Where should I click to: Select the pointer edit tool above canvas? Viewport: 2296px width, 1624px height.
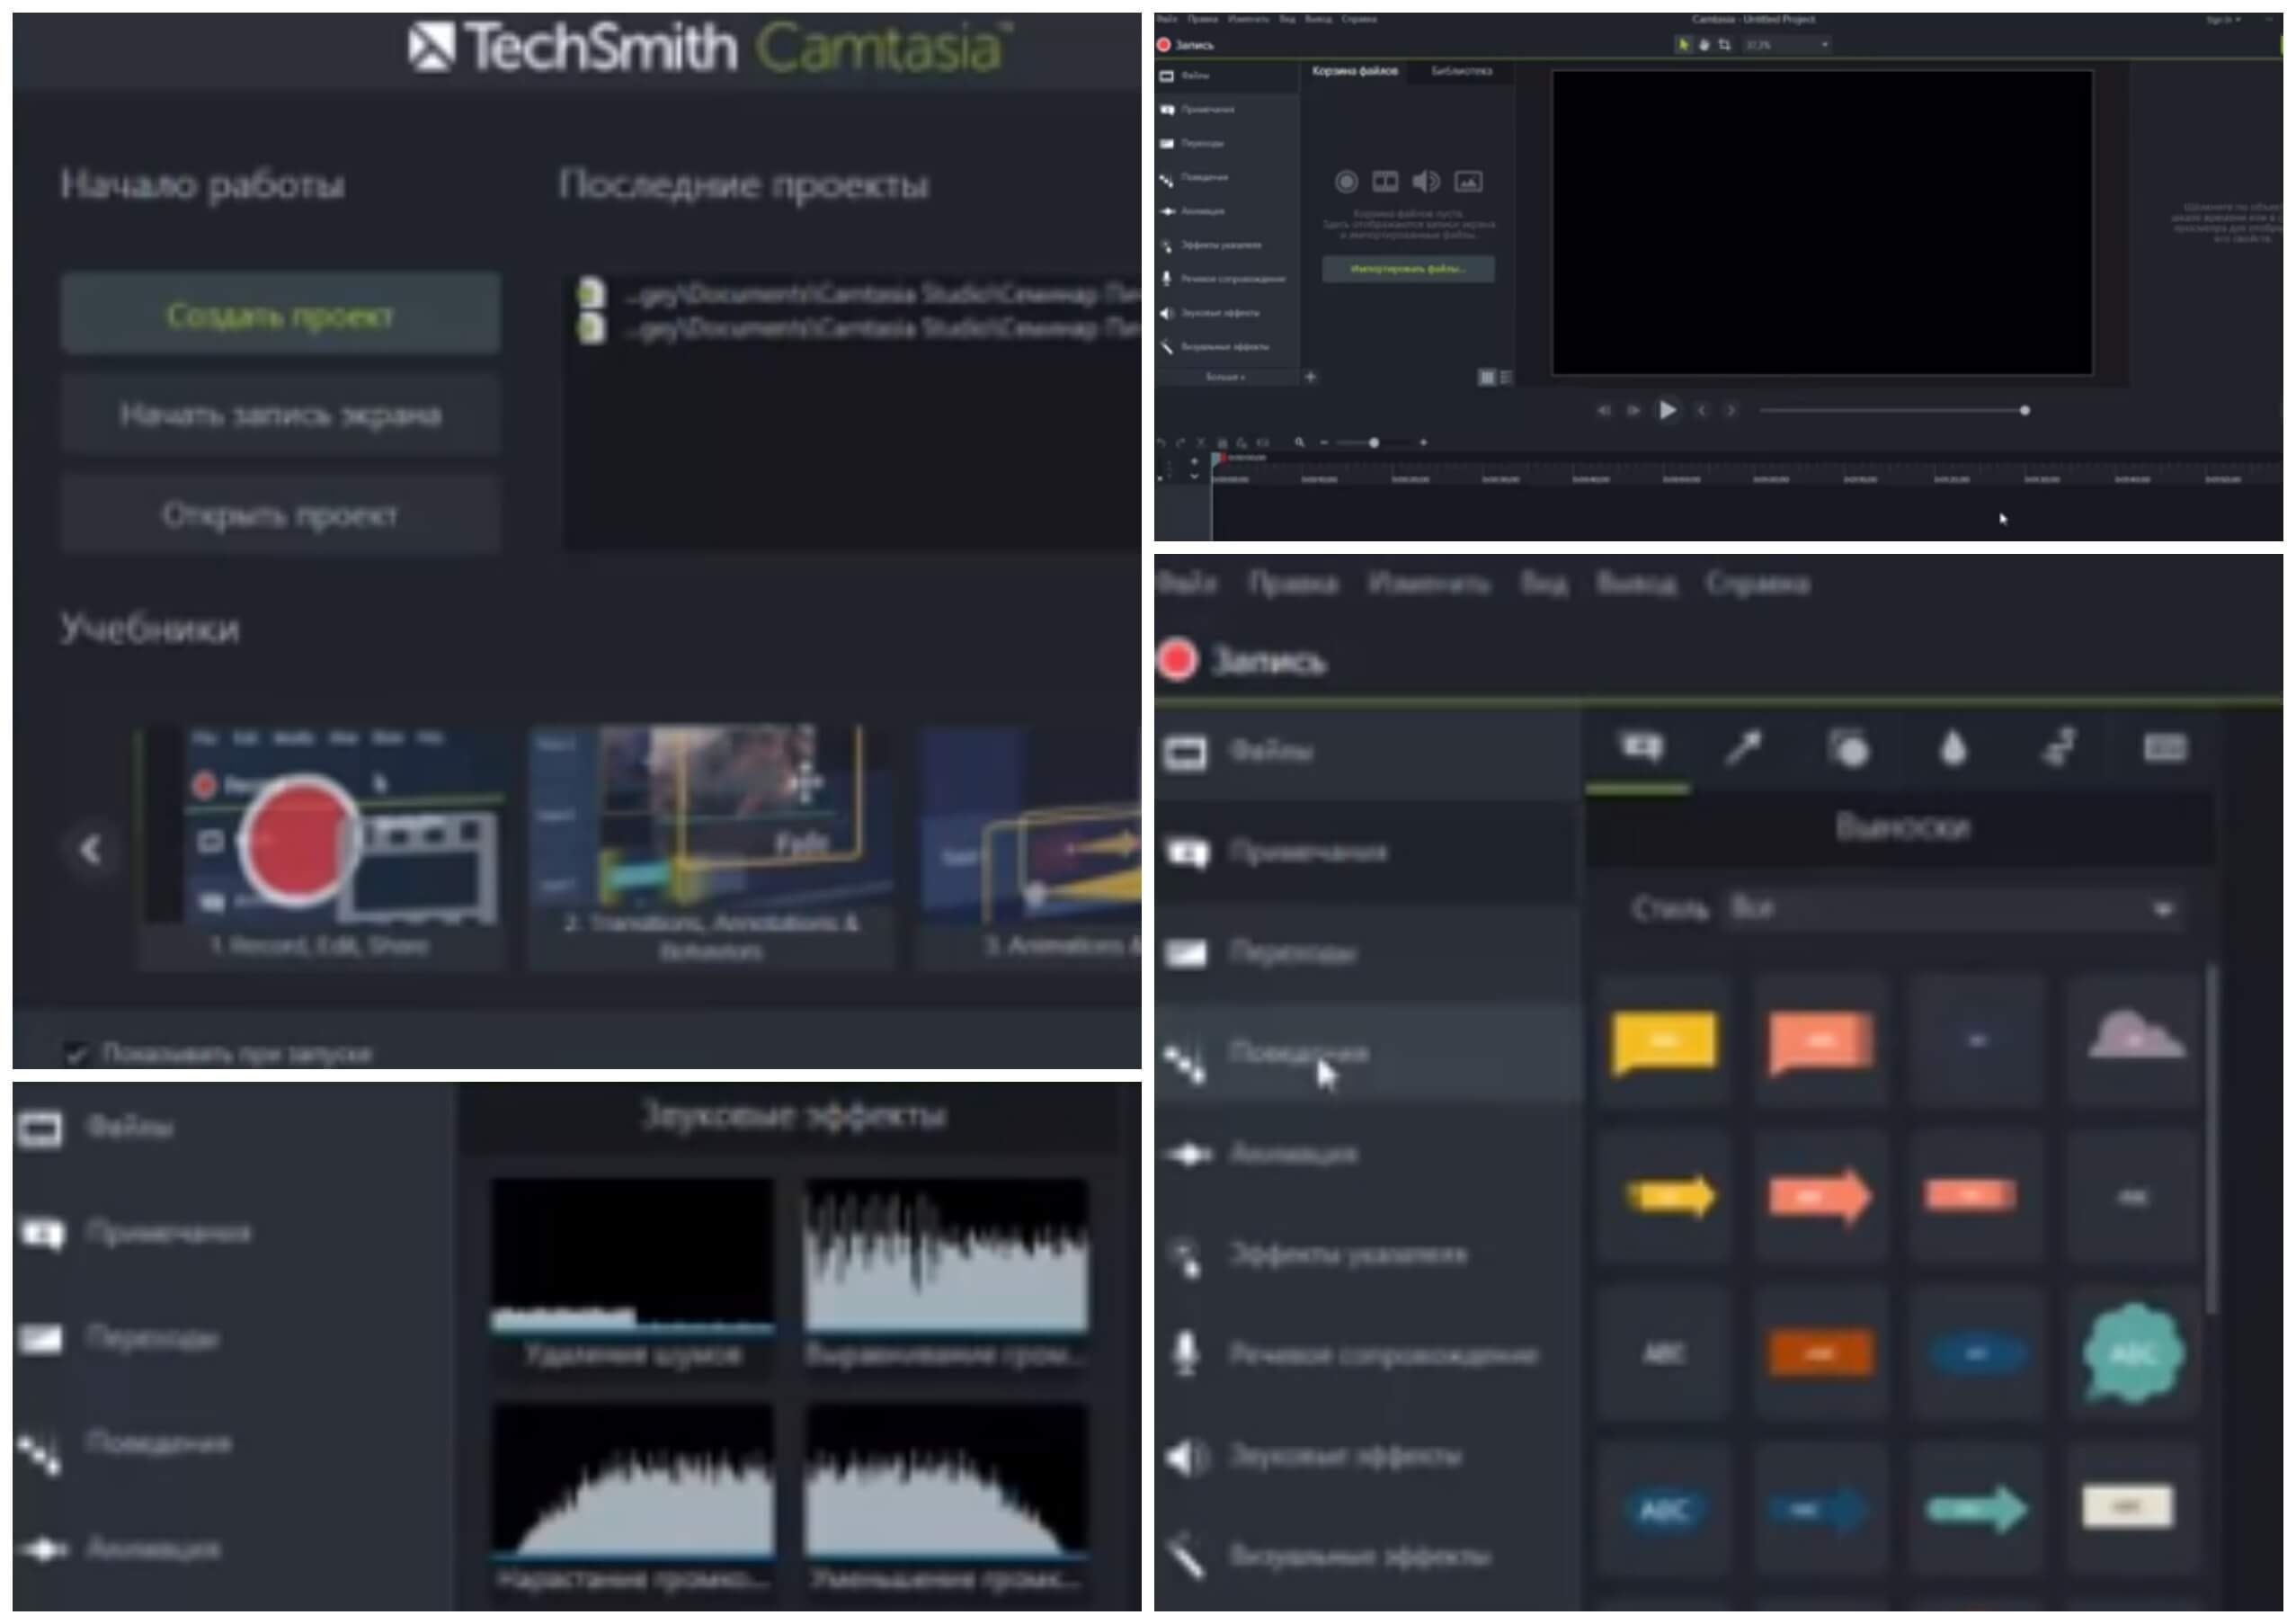coord(1684,45)
